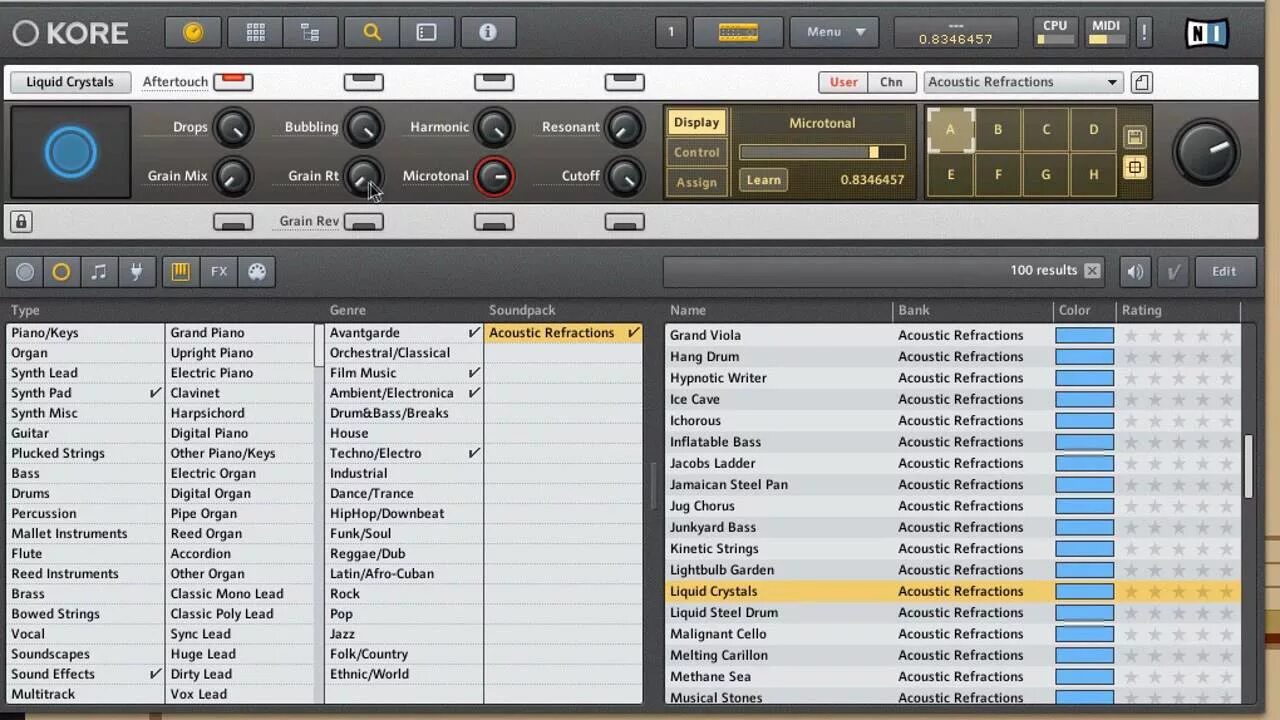Toggle the browser magnifier icon
1280x720 pixels.
372,32
